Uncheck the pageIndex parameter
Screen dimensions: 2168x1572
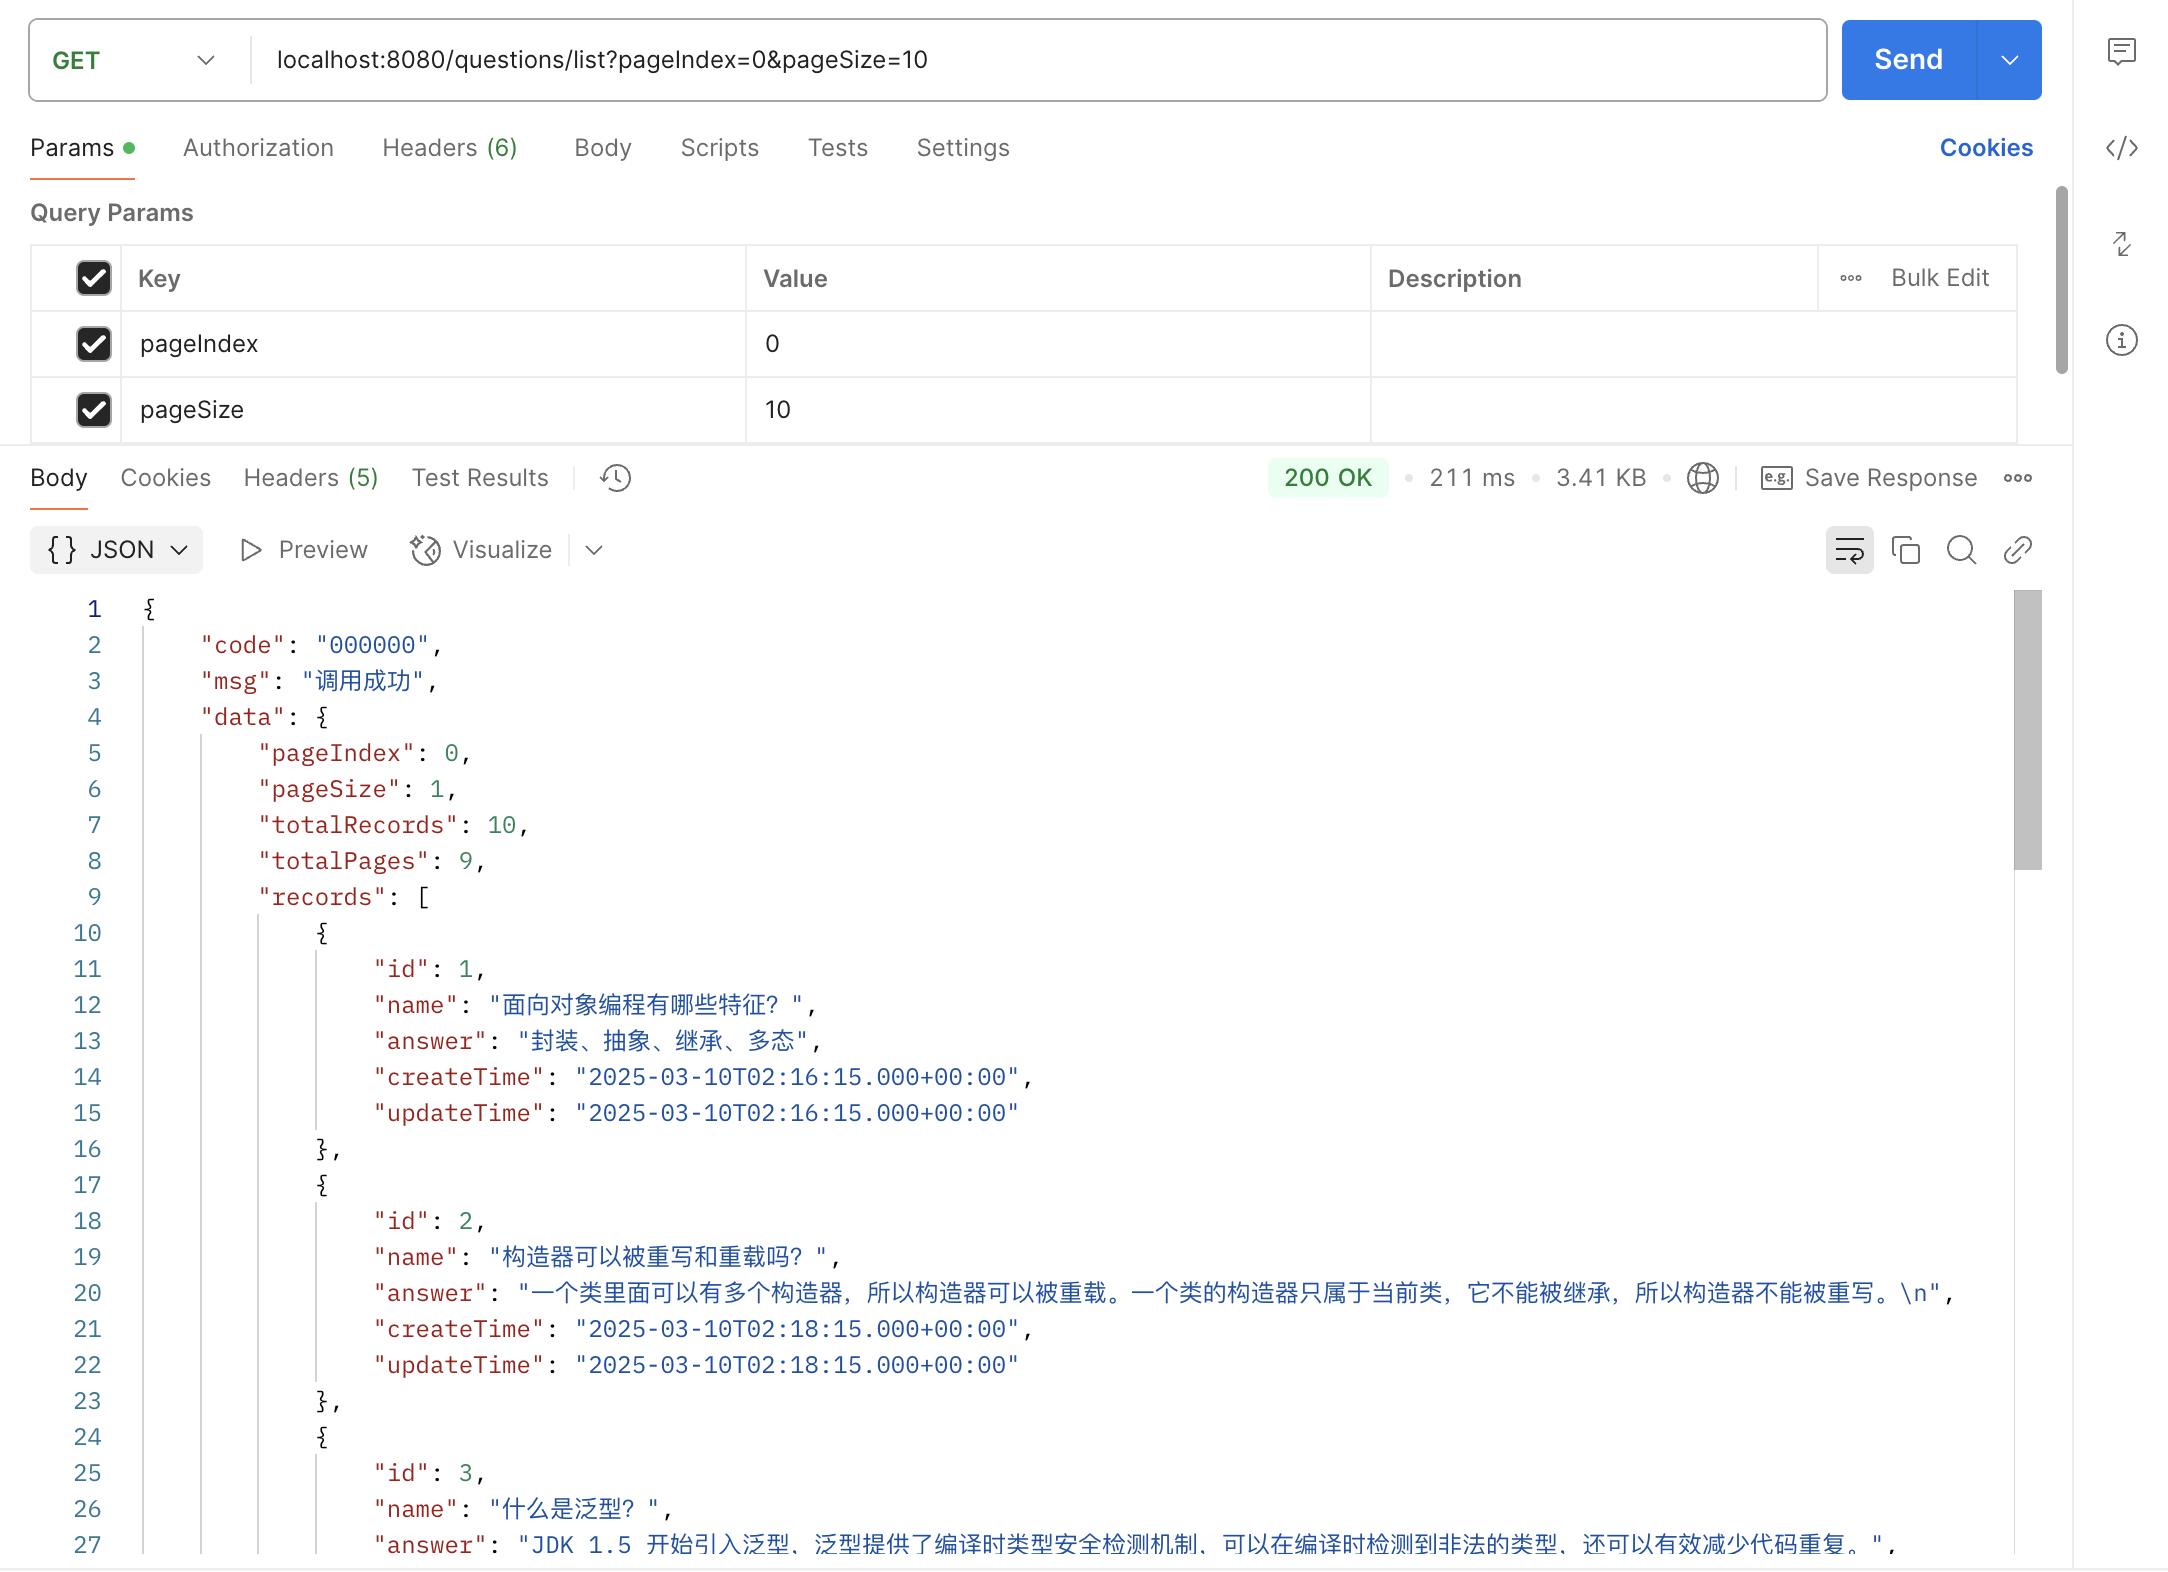[93, 344]
